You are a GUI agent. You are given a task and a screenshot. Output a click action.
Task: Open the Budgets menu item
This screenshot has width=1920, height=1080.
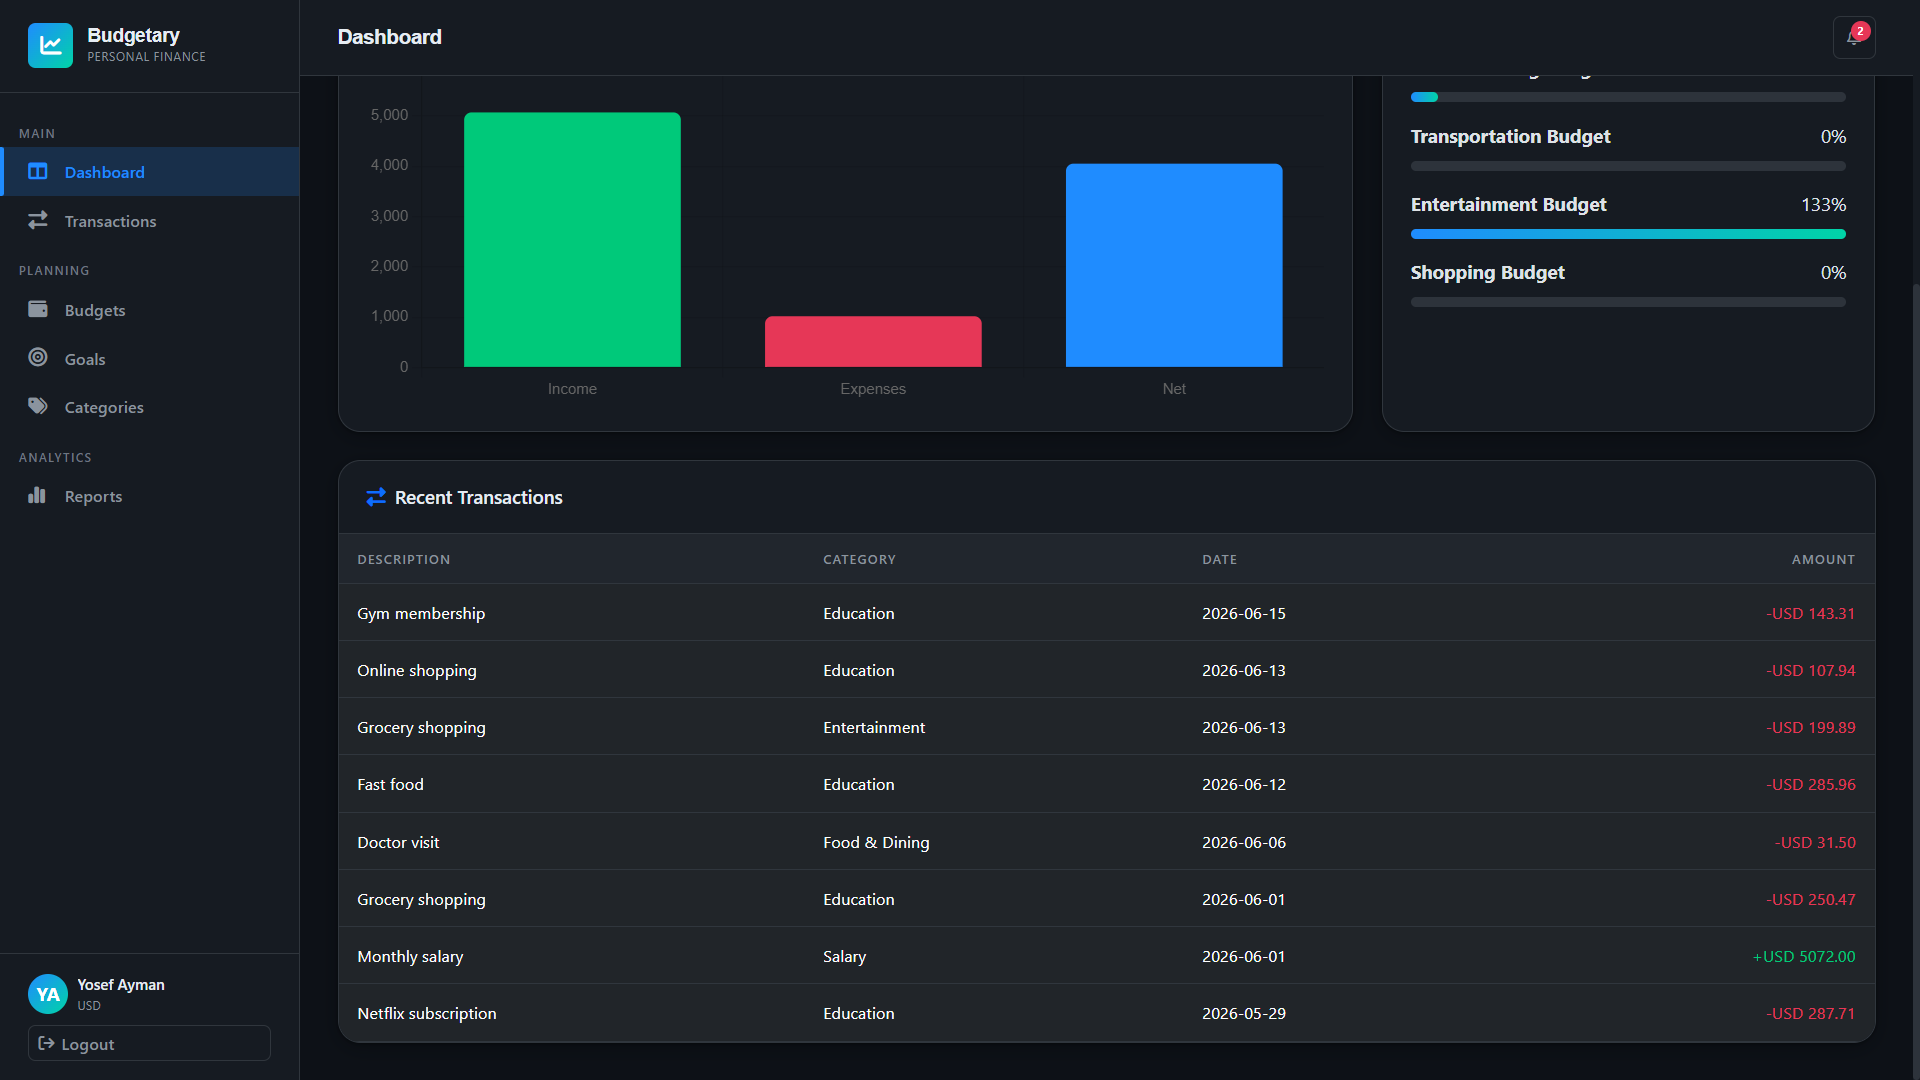[x=150, y=310]
